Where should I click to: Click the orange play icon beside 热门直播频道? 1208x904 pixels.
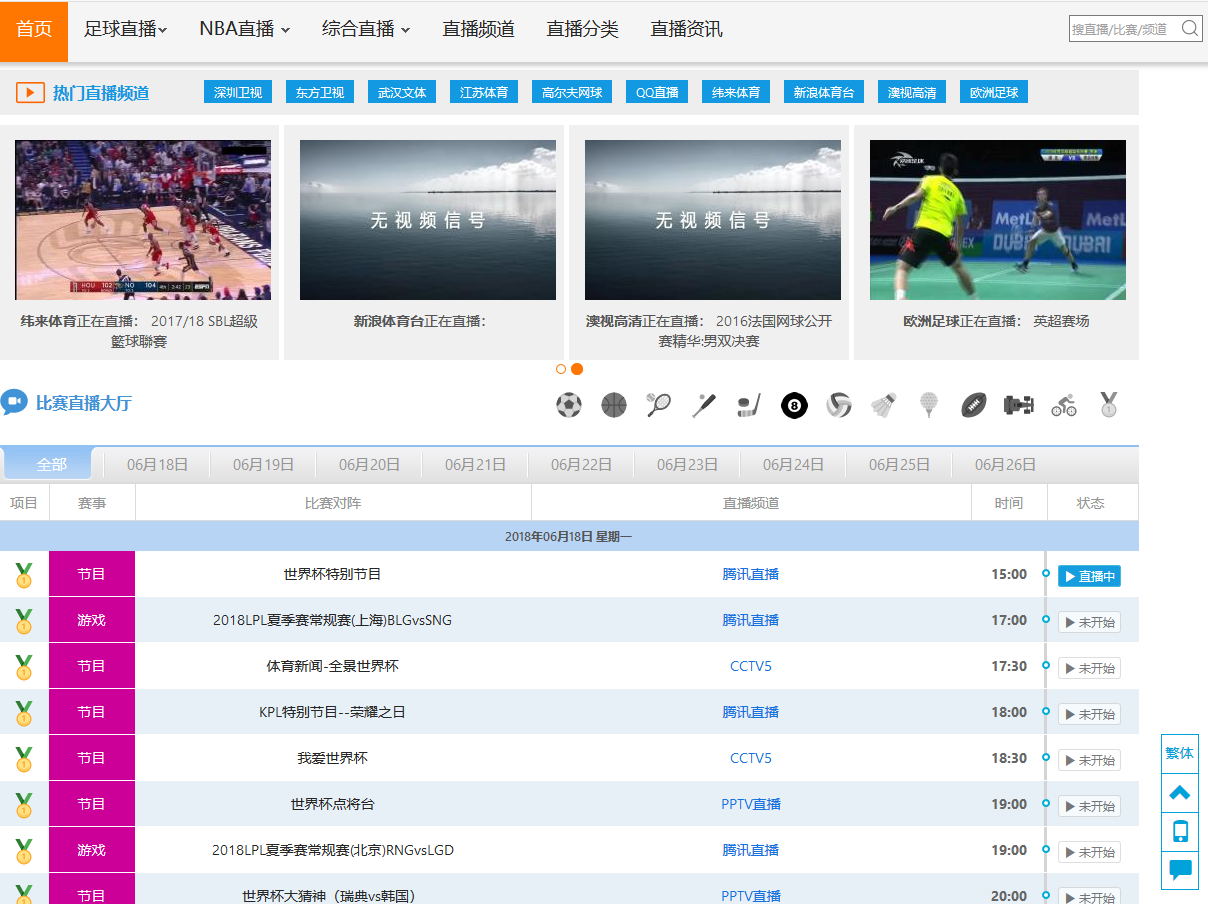coord(30,93)
